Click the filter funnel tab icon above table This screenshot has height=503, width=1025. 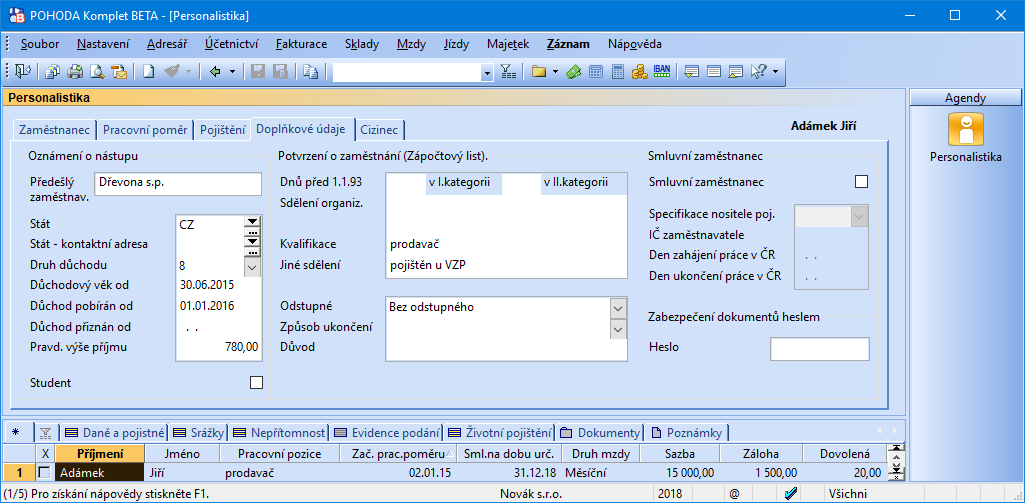[x=45, y=432]
